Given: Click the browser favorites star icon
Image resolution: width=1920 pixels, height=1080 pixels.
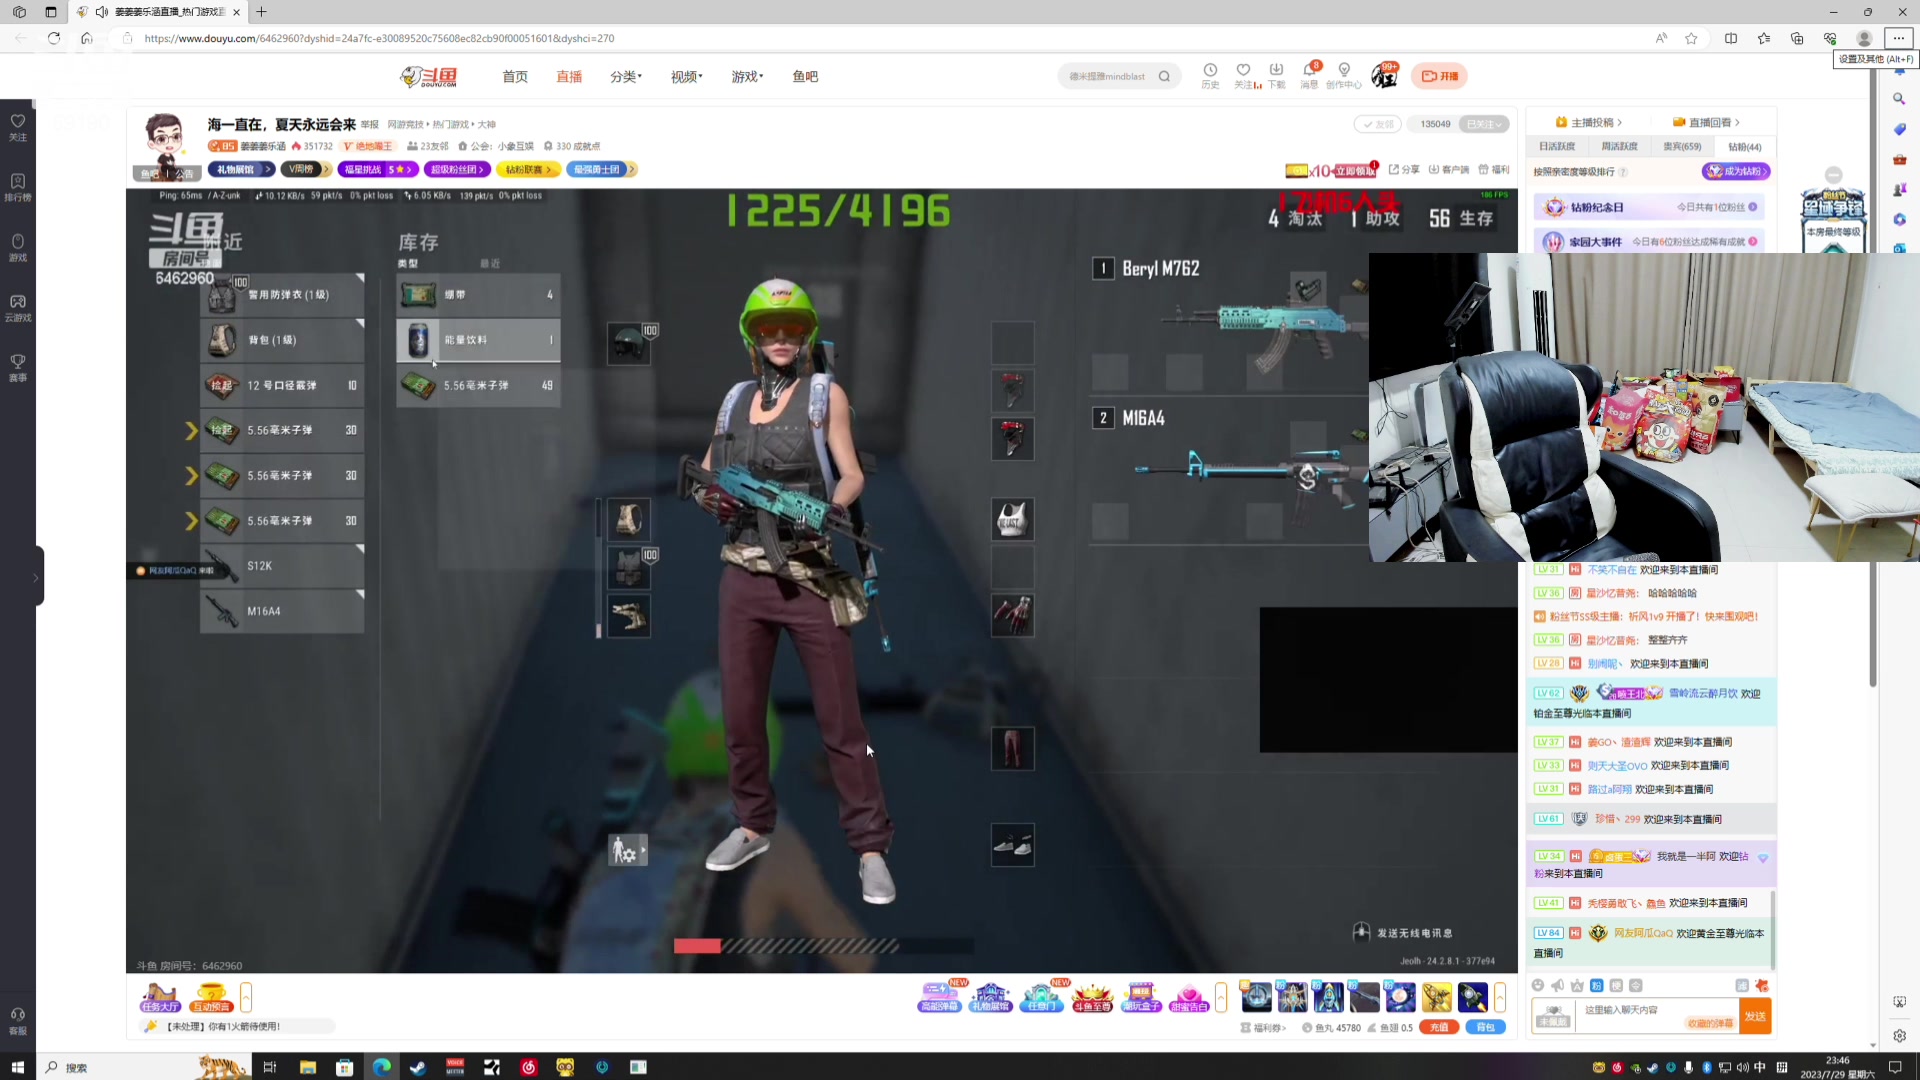Looking at the screenshot, I should (x=1691, y=38).
